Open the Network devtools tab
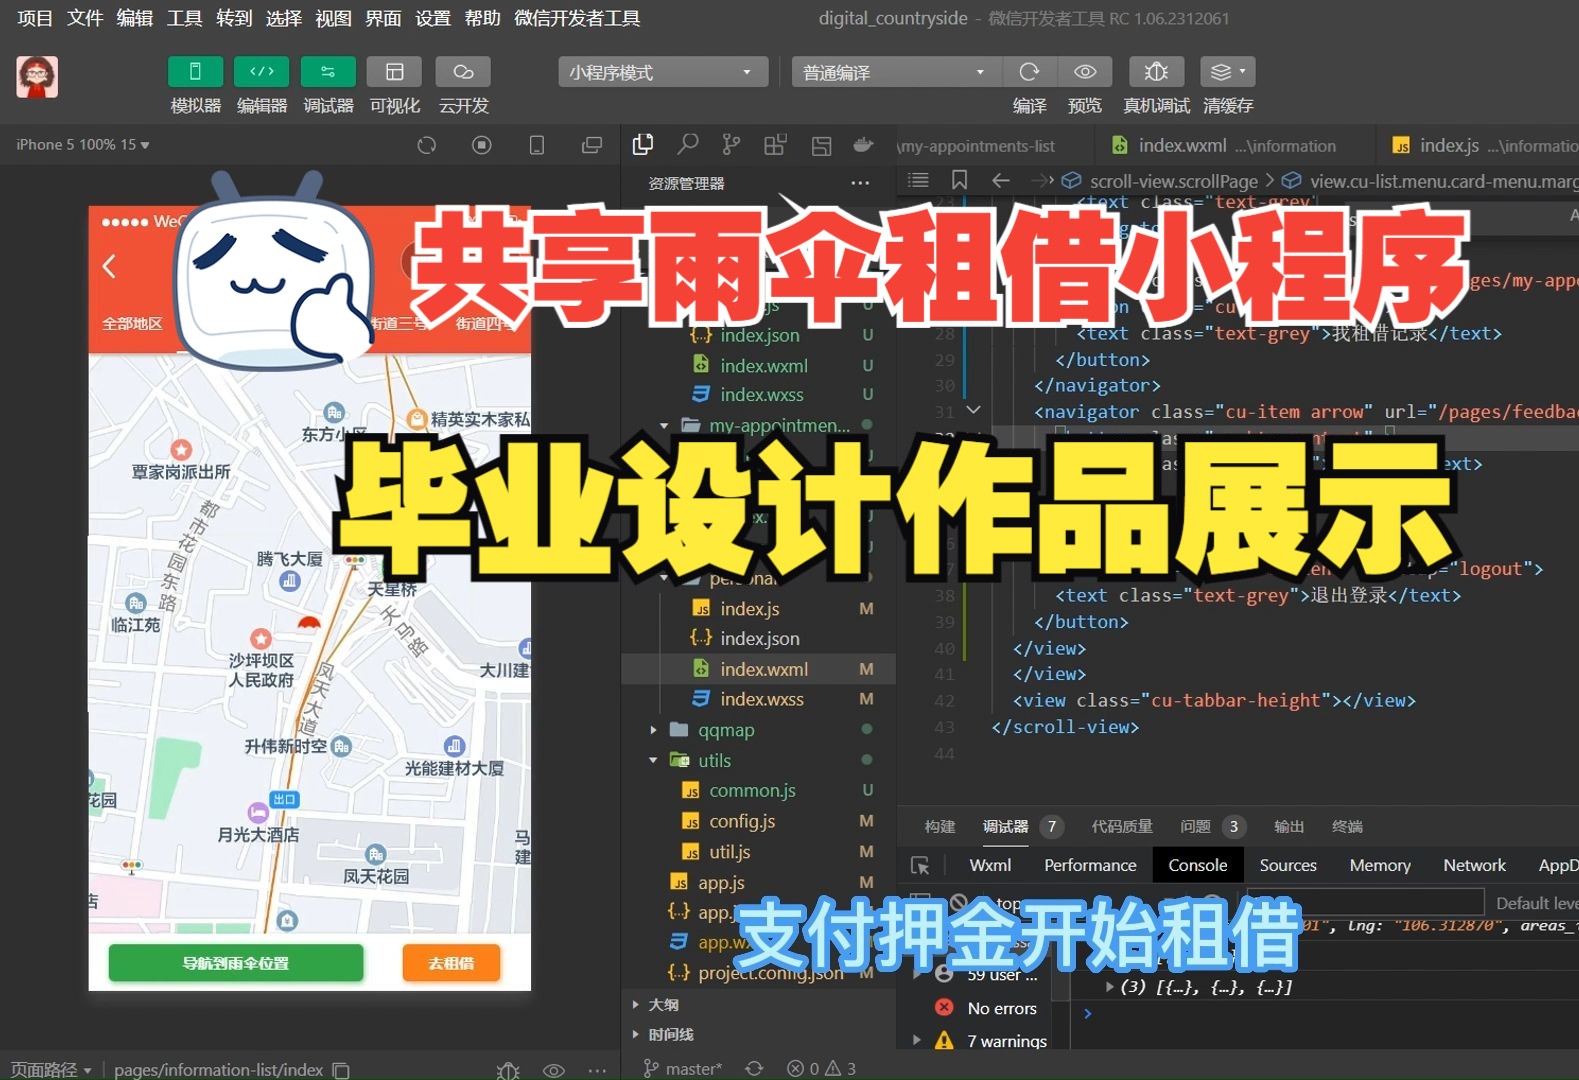 pos(1474,865)
